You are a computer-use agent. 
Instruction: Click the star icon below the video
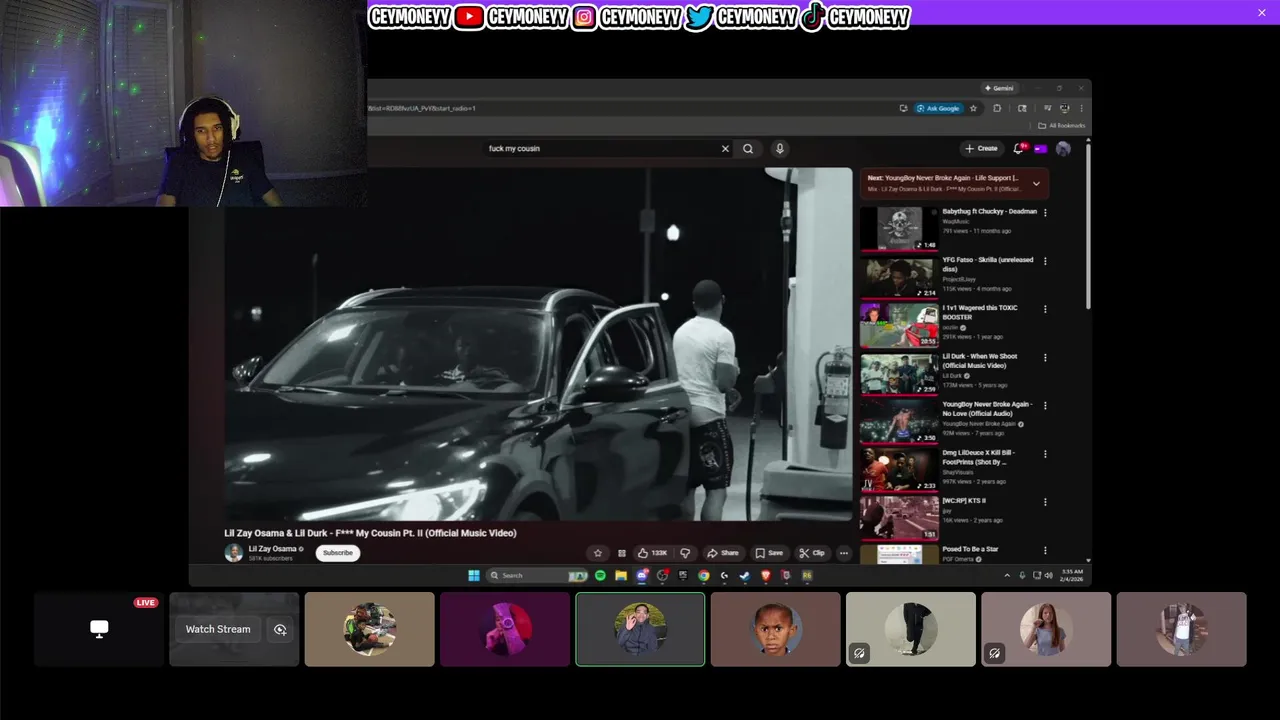pyautogui.click(x=598, y=553)
